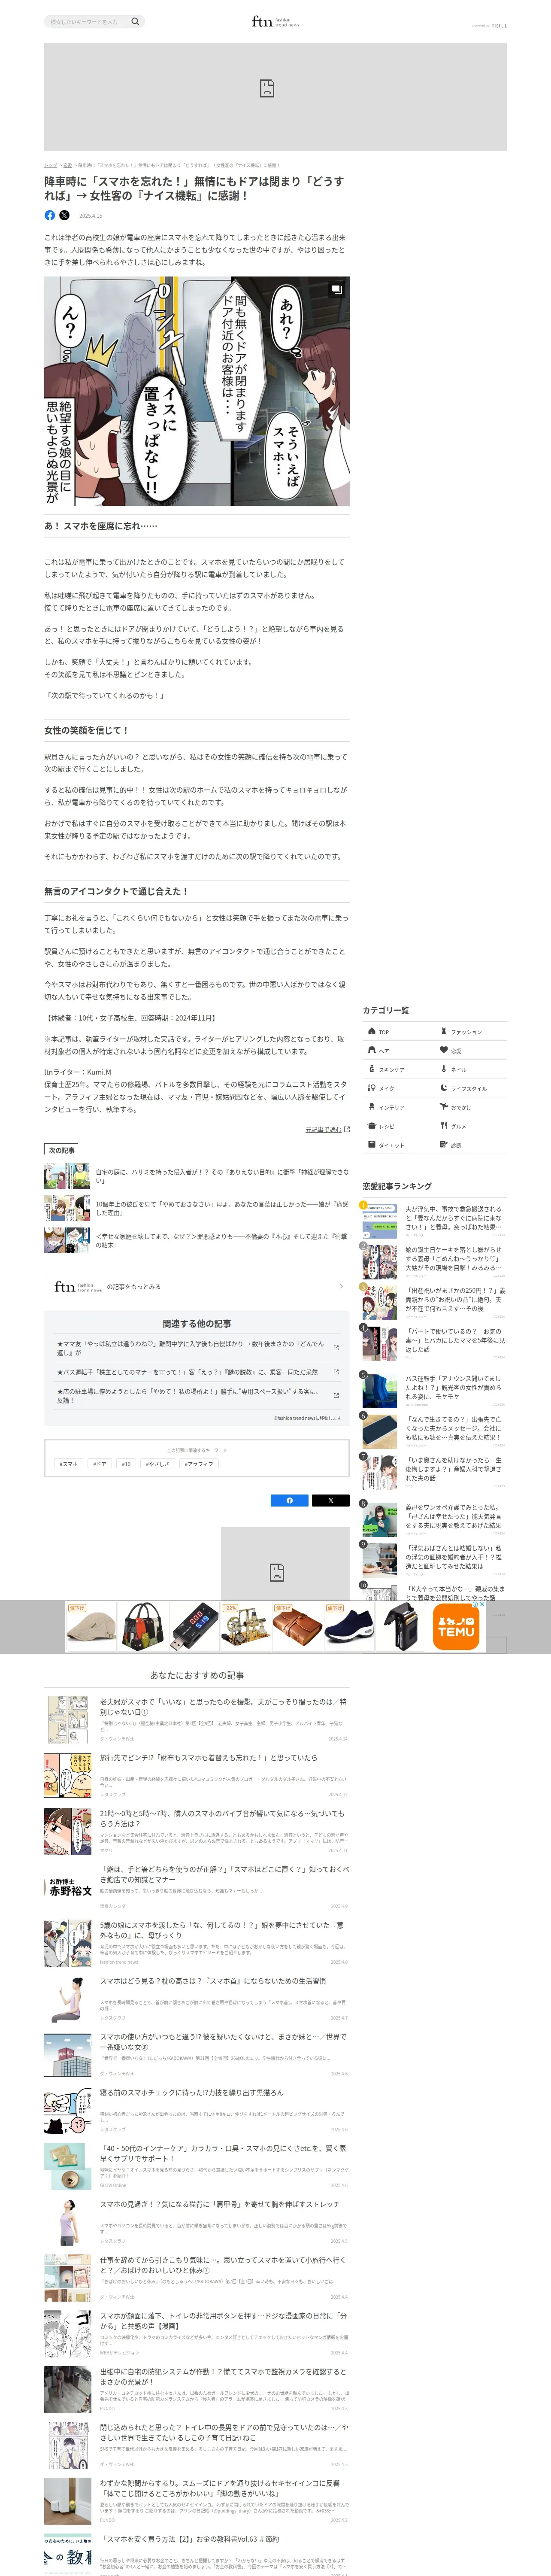
Task: Select the #アラフィフ keyword tag
Action: coord(199,1464)
